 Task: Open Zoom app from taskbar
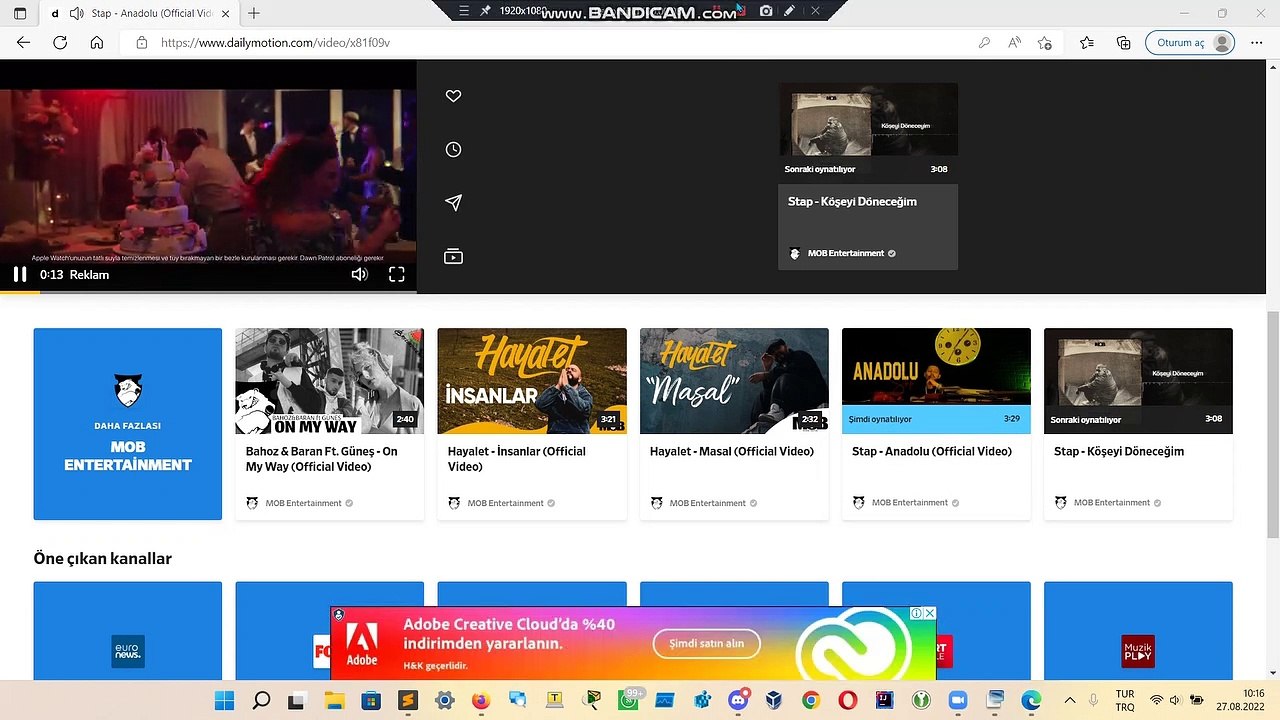click(958, 700)
